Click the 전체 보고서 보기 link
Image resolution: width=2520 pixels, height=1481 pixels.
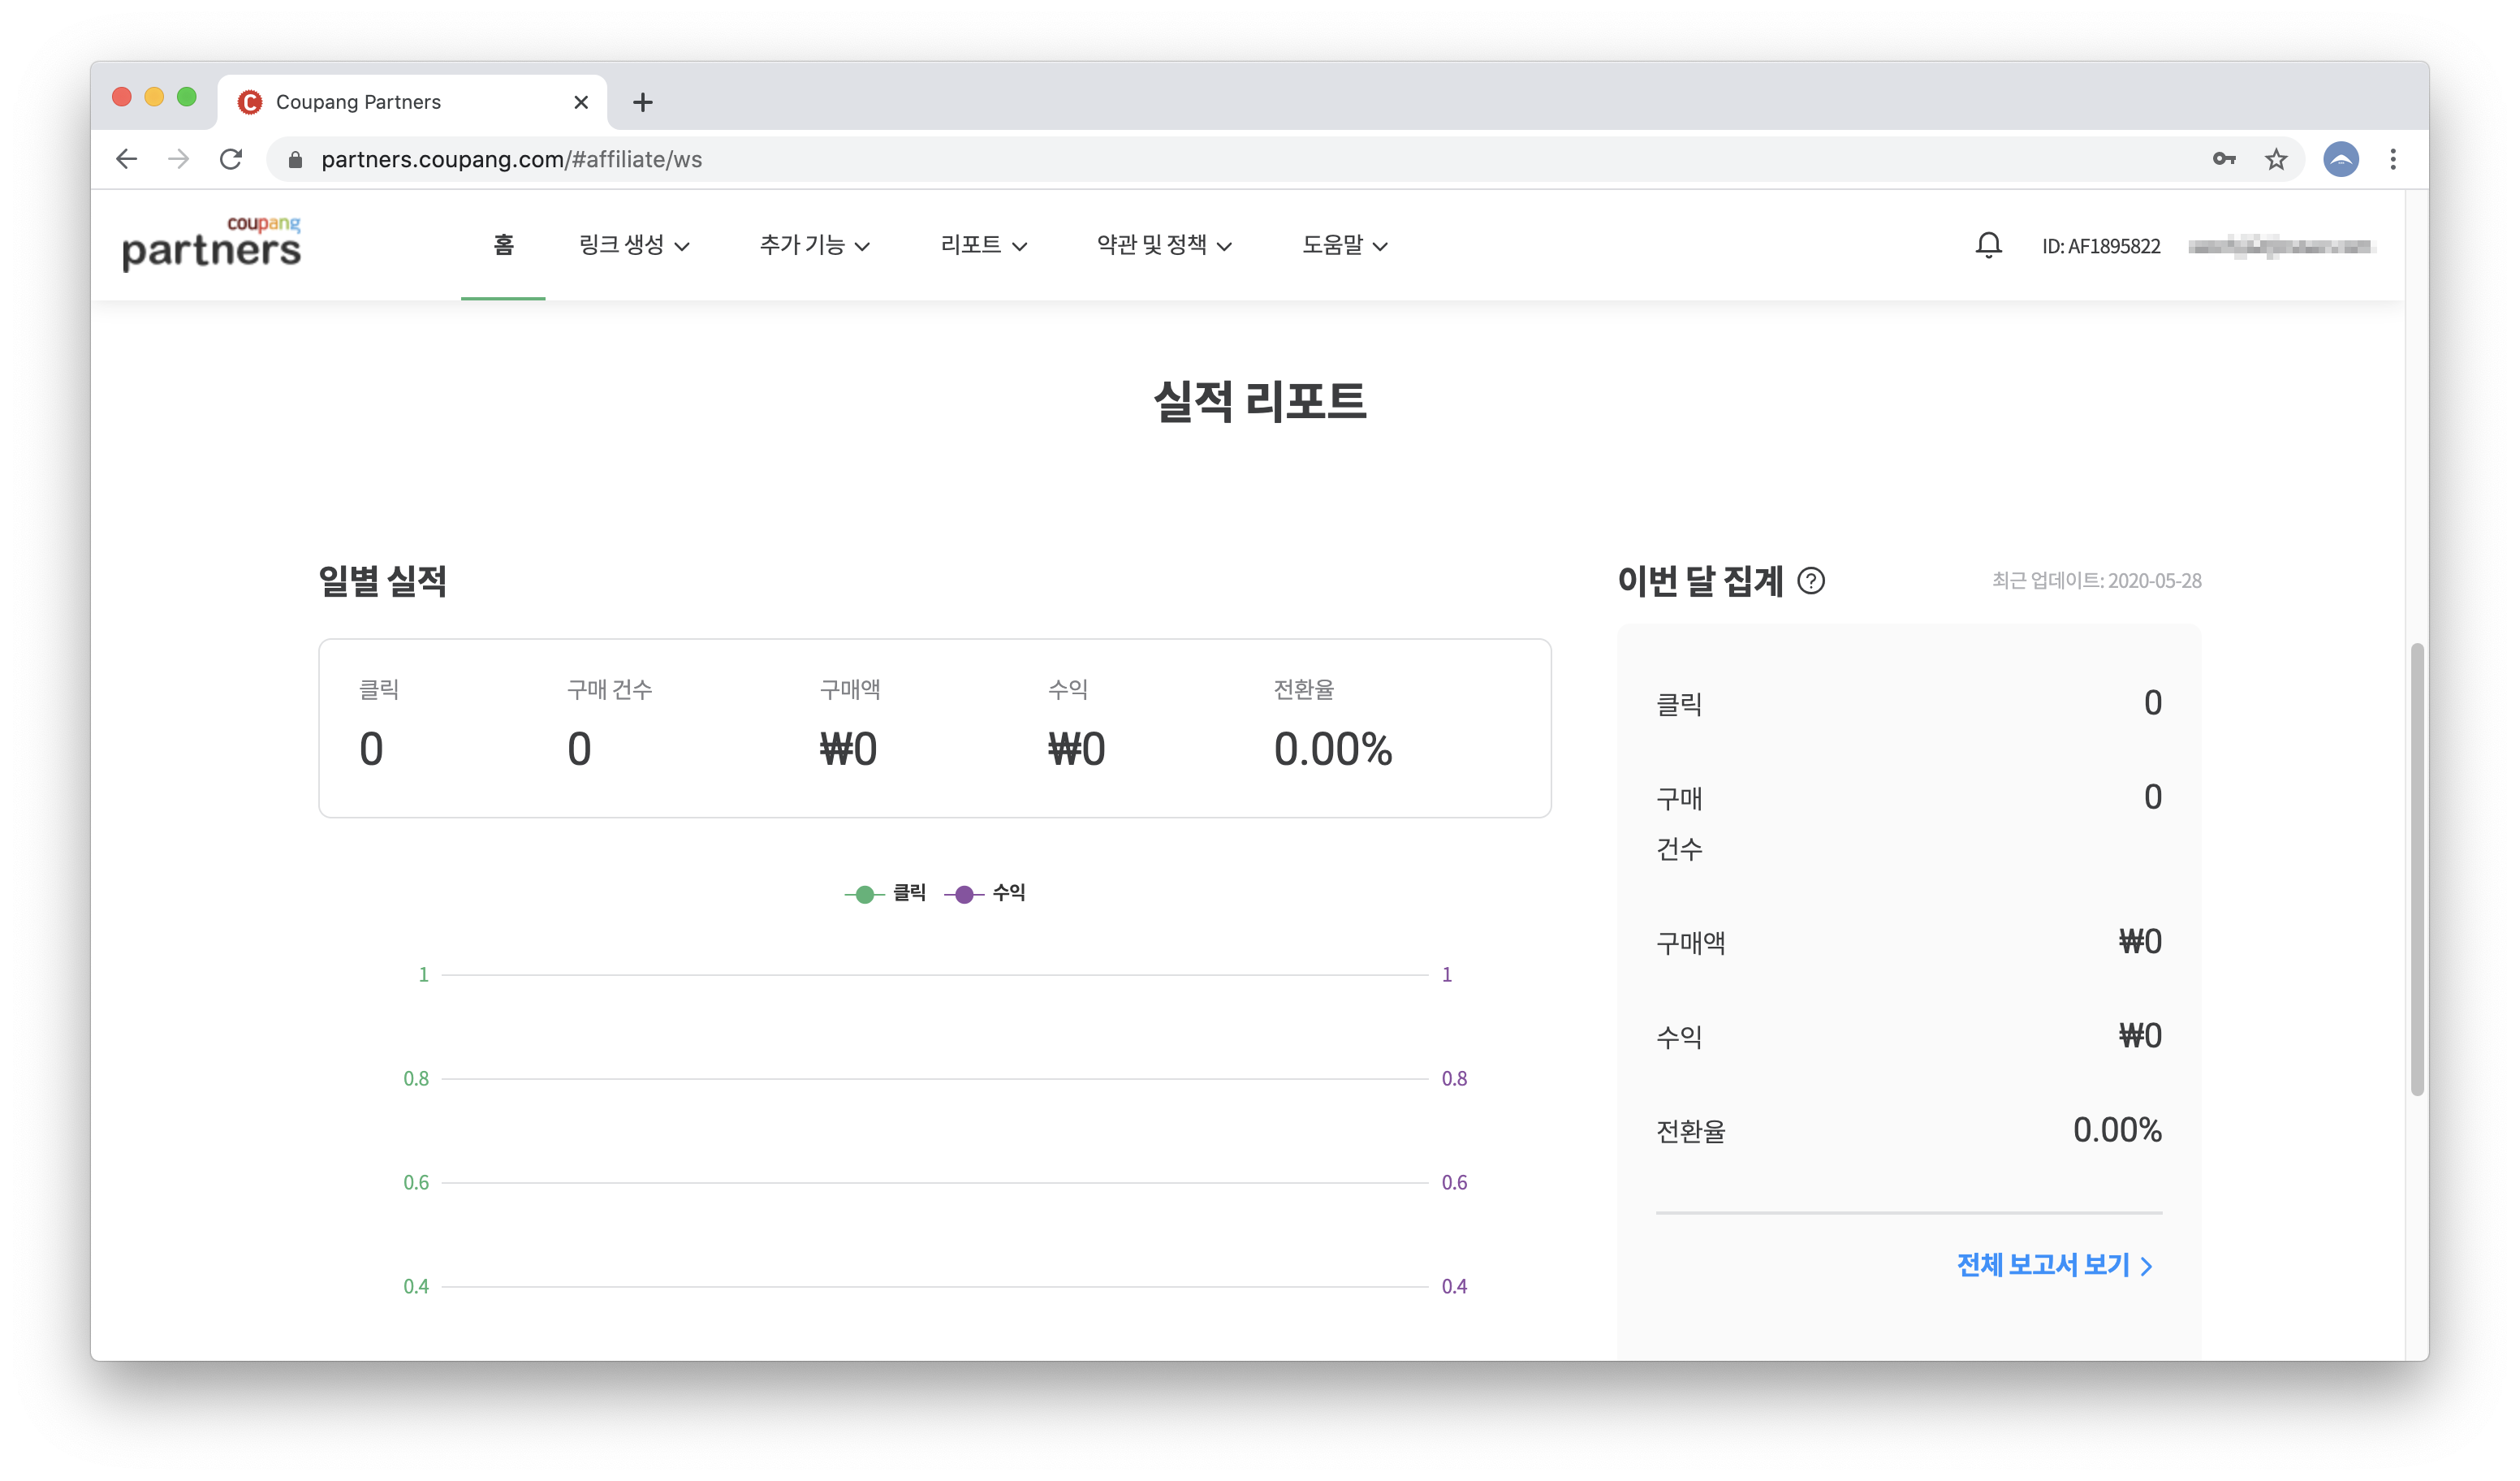click(x=2054, y=1265)
